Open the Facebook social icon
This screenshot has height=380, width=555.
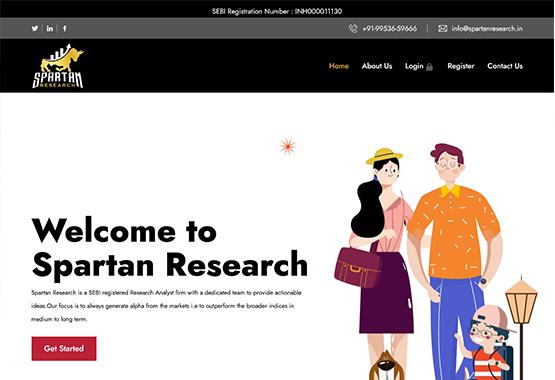pos(64,28)
